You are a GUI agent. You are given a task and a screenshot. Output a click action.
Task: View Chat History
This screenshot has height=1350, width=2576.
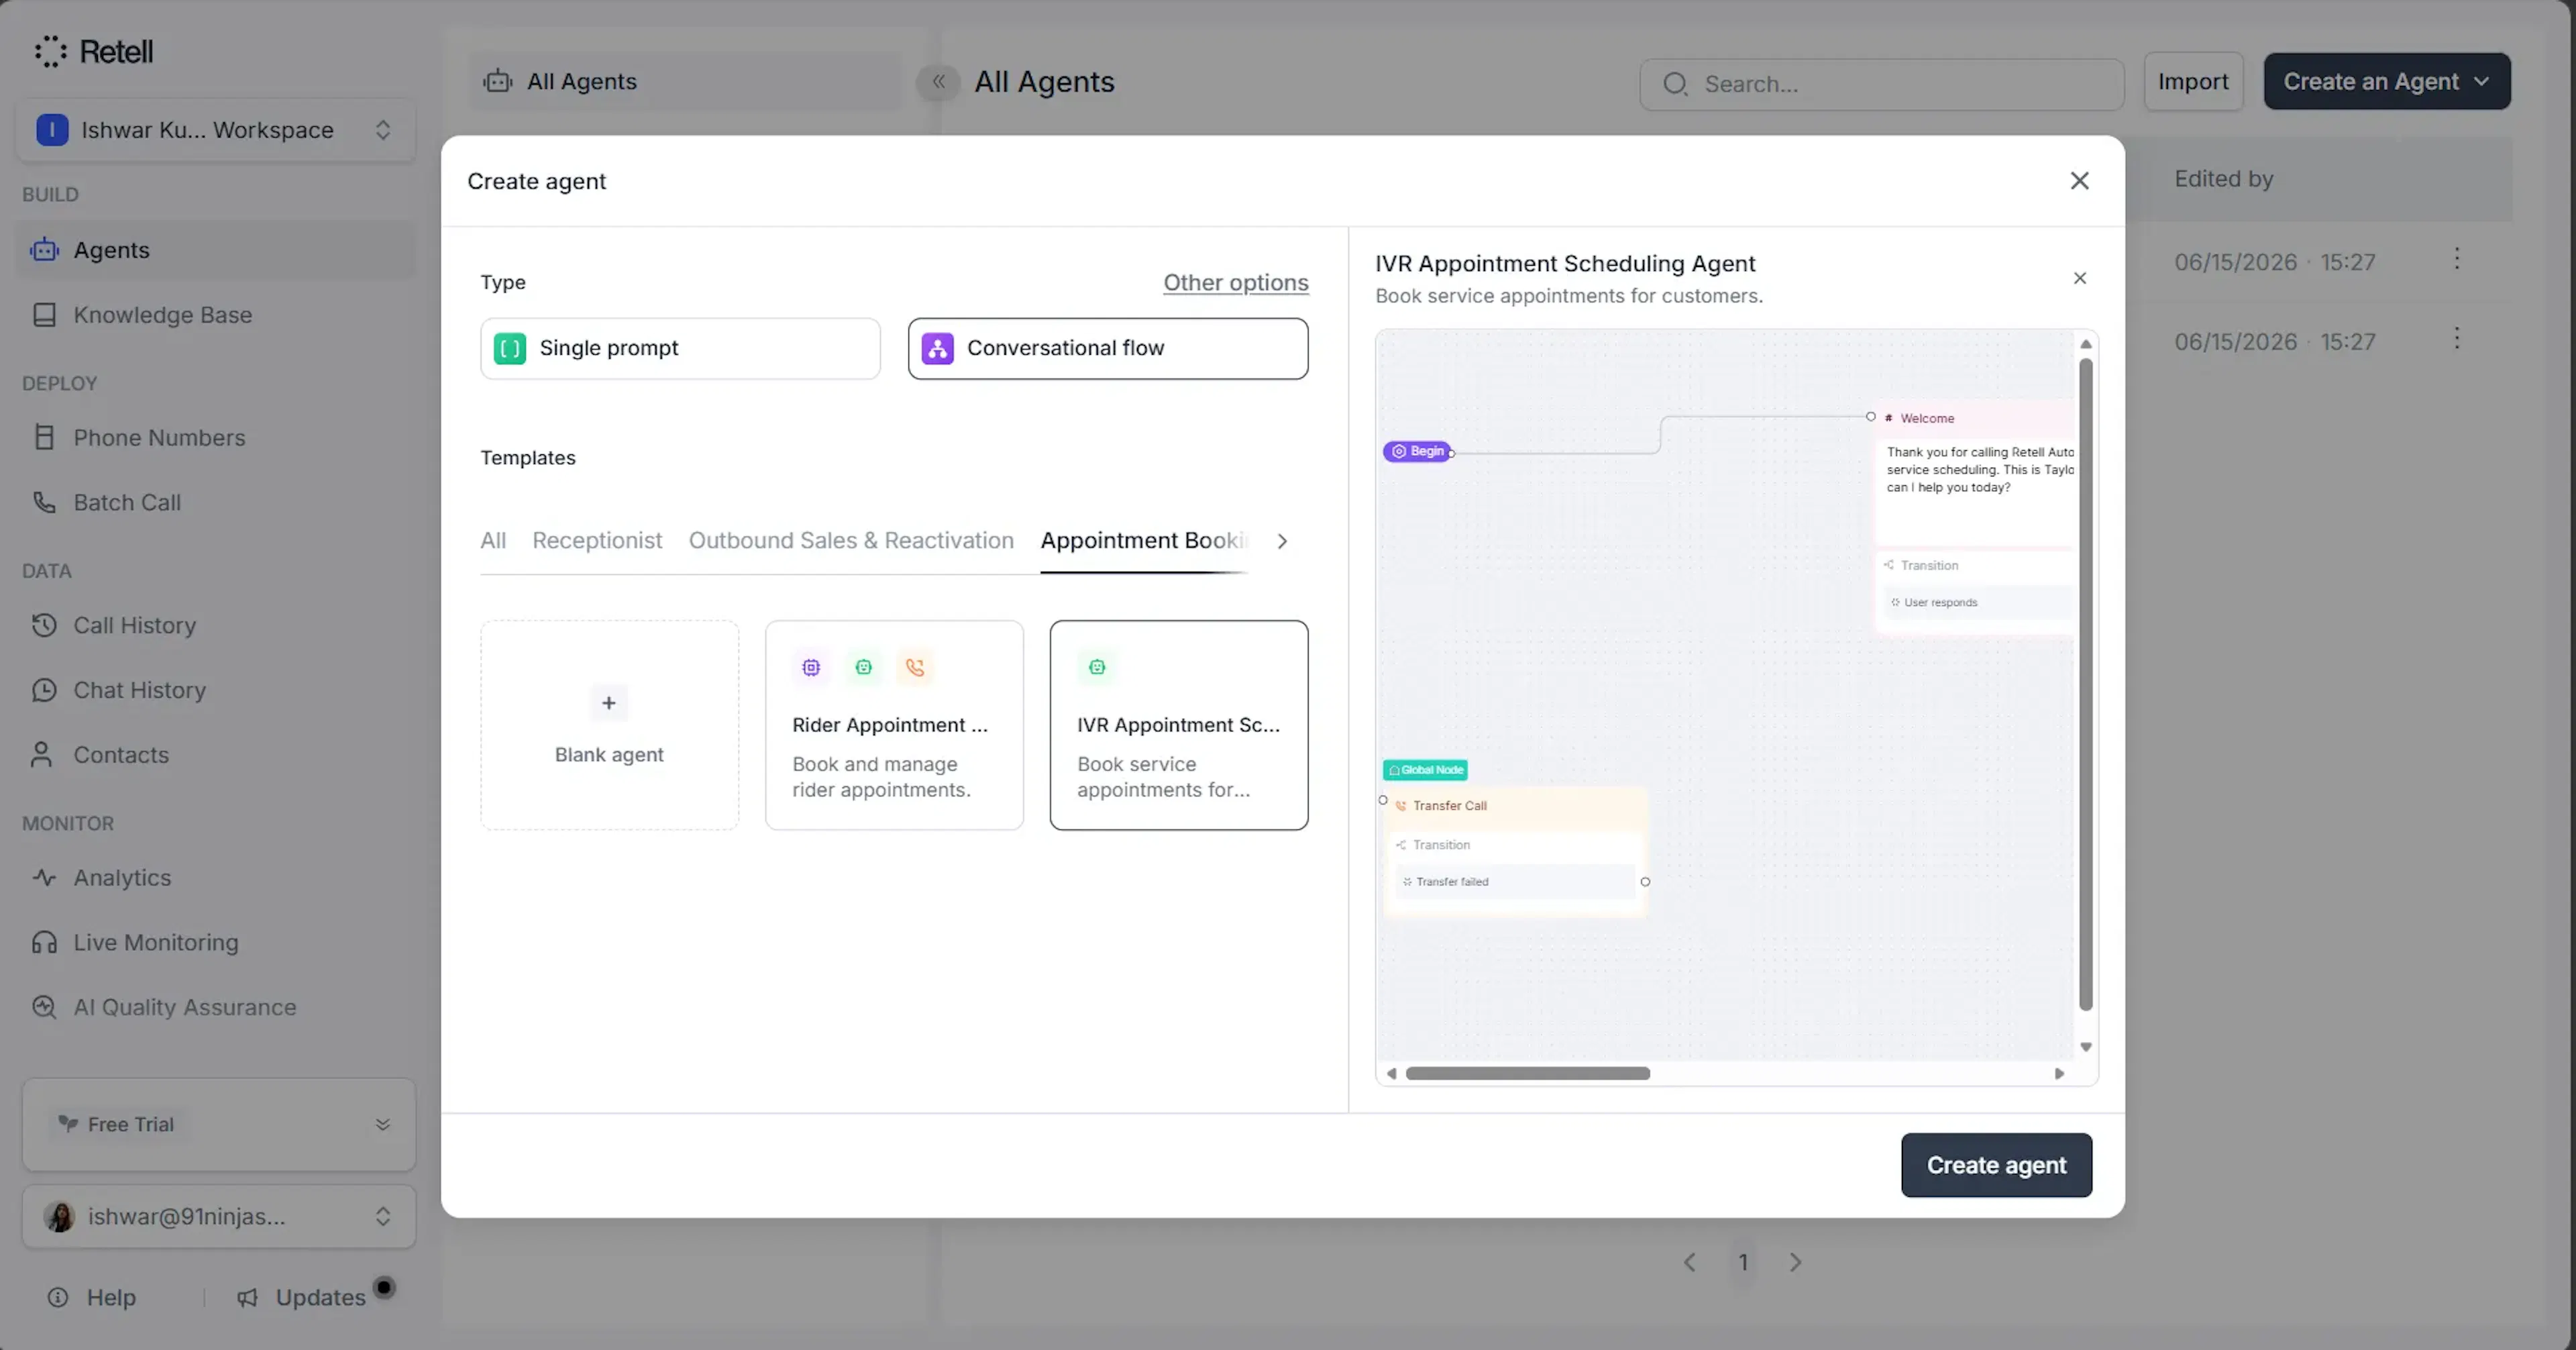point(216,691)
